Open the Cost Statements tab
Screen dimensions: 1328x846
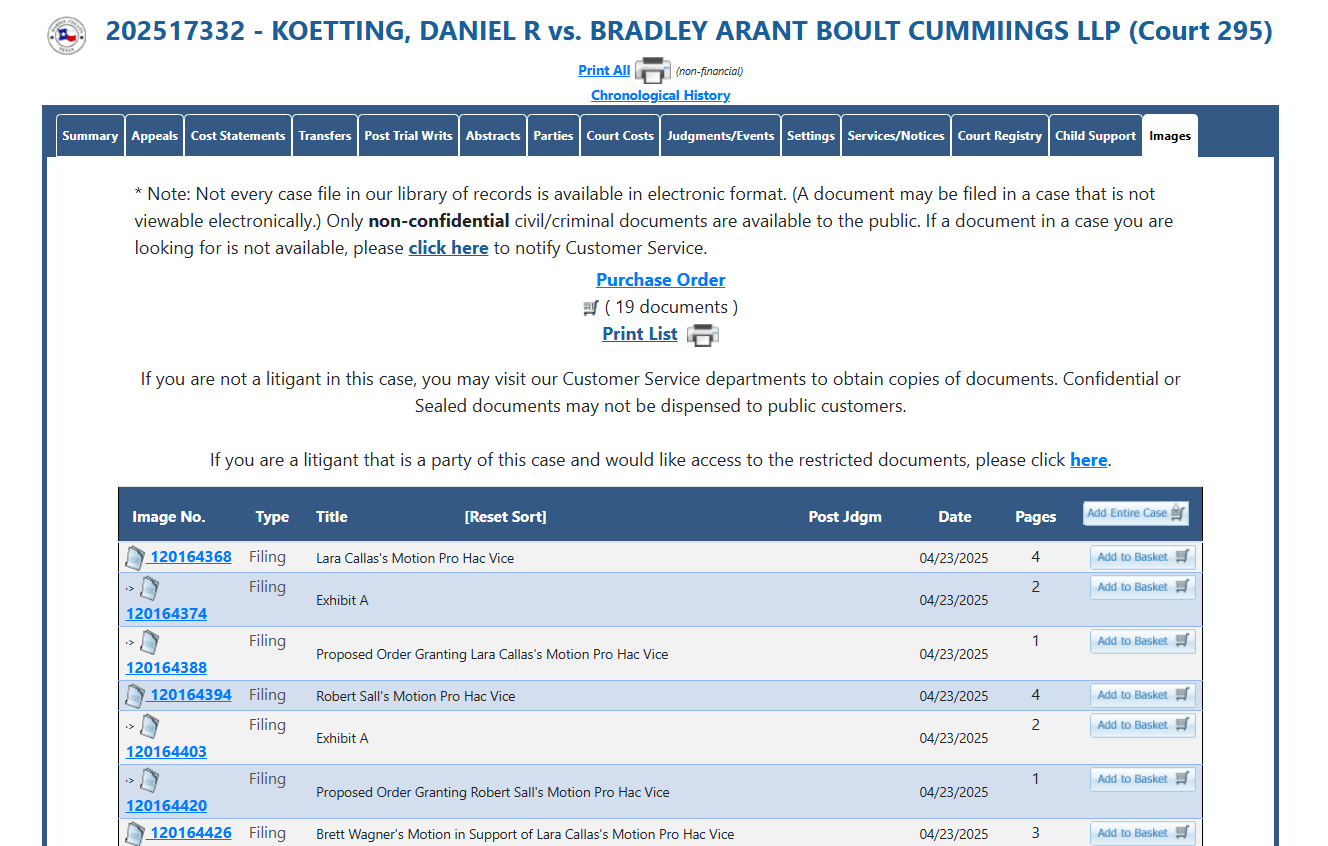tap(238, 136)
